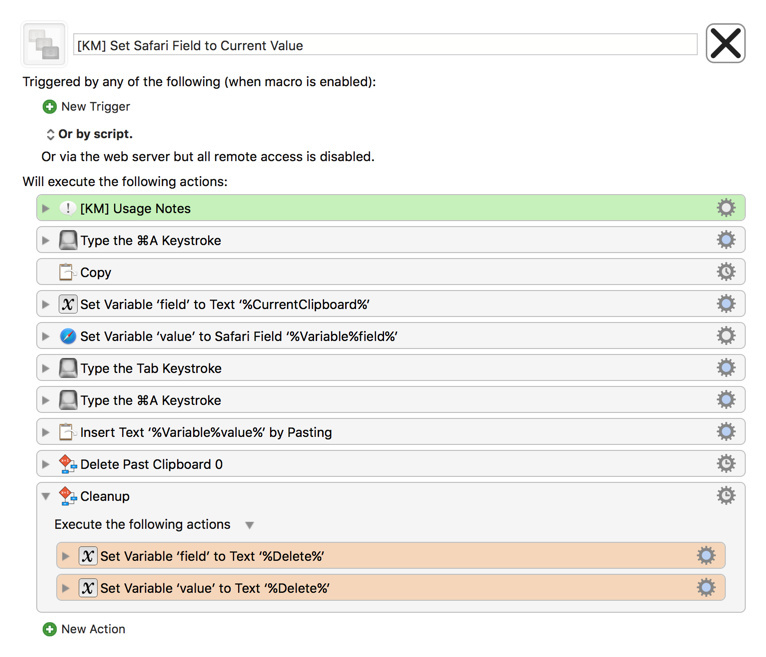Collapse the Cleanup group action
766x657 pixels.
[x=45, y=496]
